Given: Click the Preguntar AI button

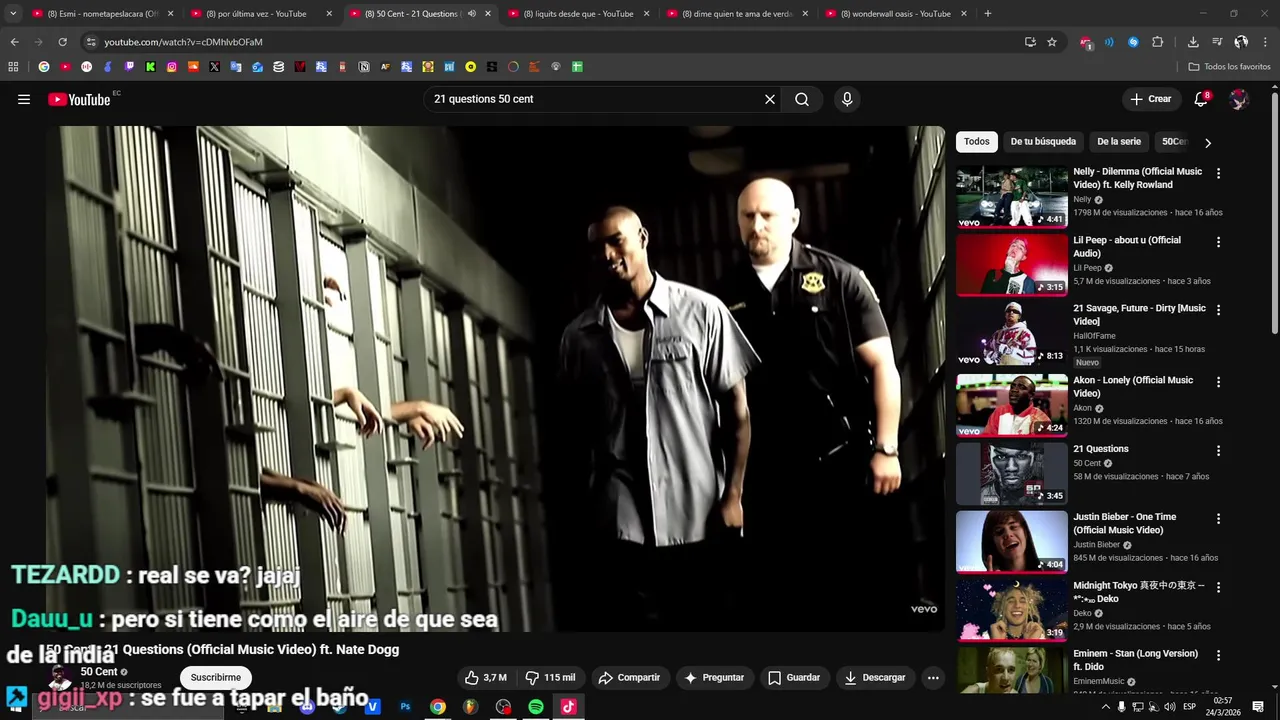Looking at the screenshot, I should pos(714,678).
